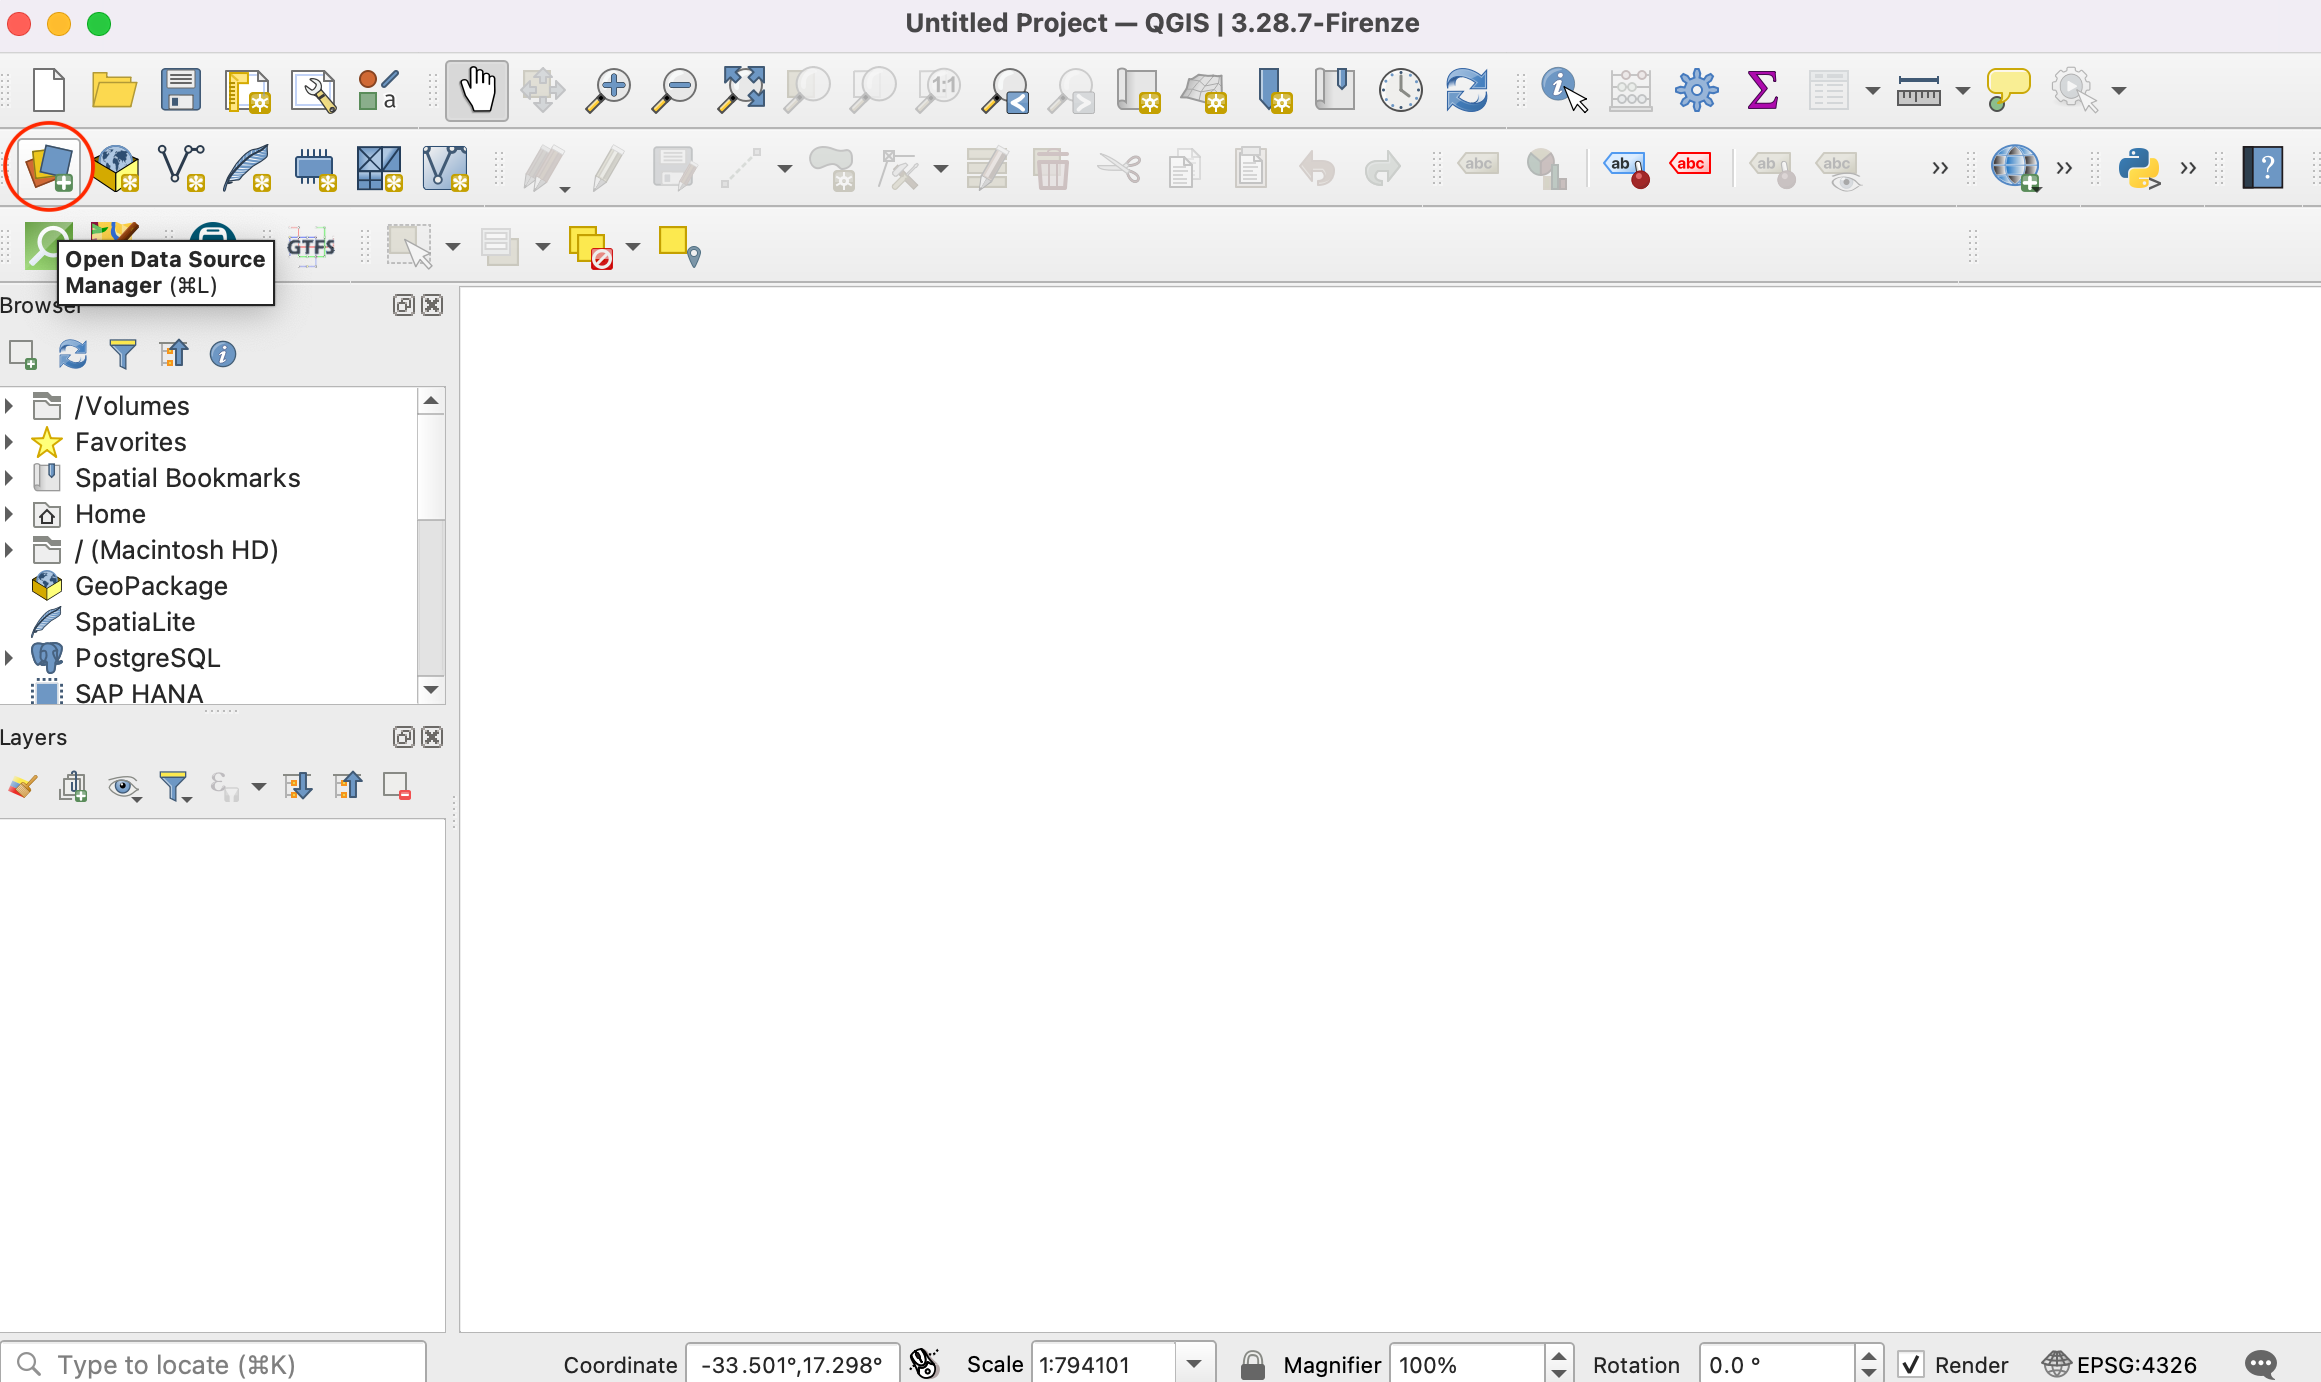Toggle the mouse display extents button
Viewport: 2321px width, 1382px height.
point(924,1364)
